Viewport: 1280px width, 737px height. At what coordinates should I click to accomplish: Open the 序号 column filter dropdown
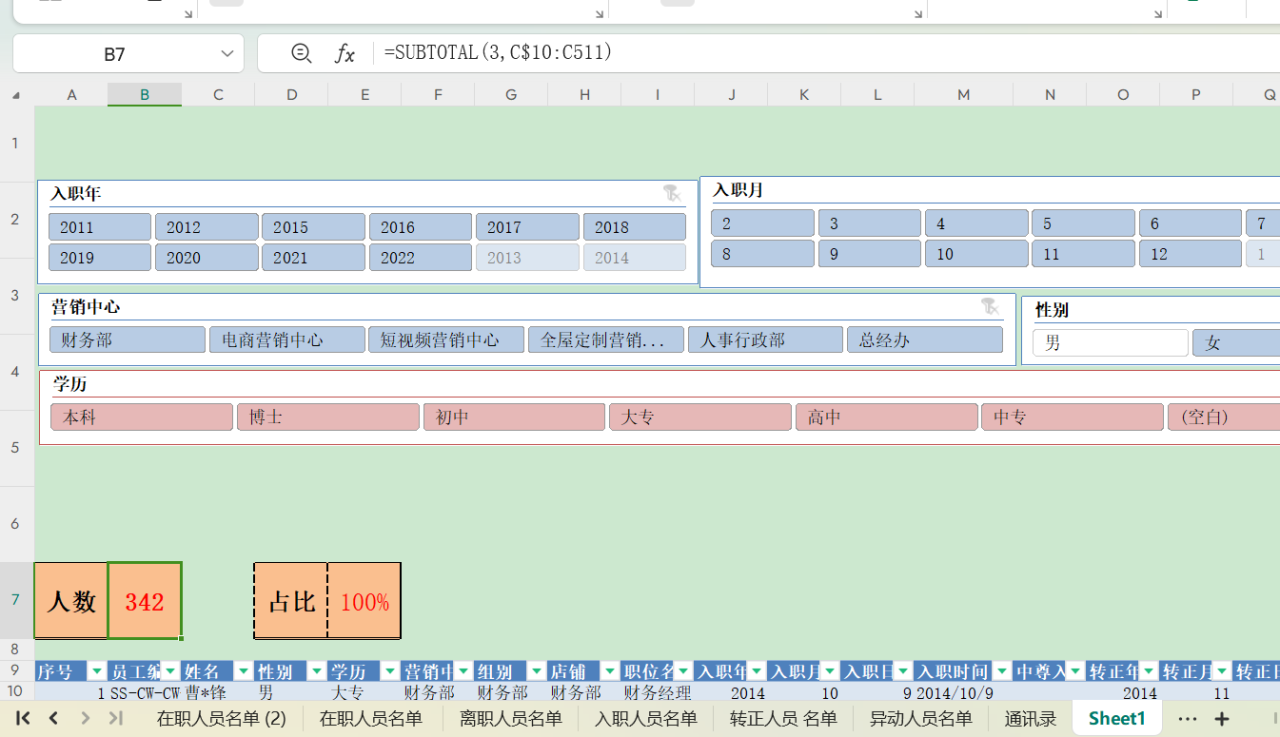[97, 671]
